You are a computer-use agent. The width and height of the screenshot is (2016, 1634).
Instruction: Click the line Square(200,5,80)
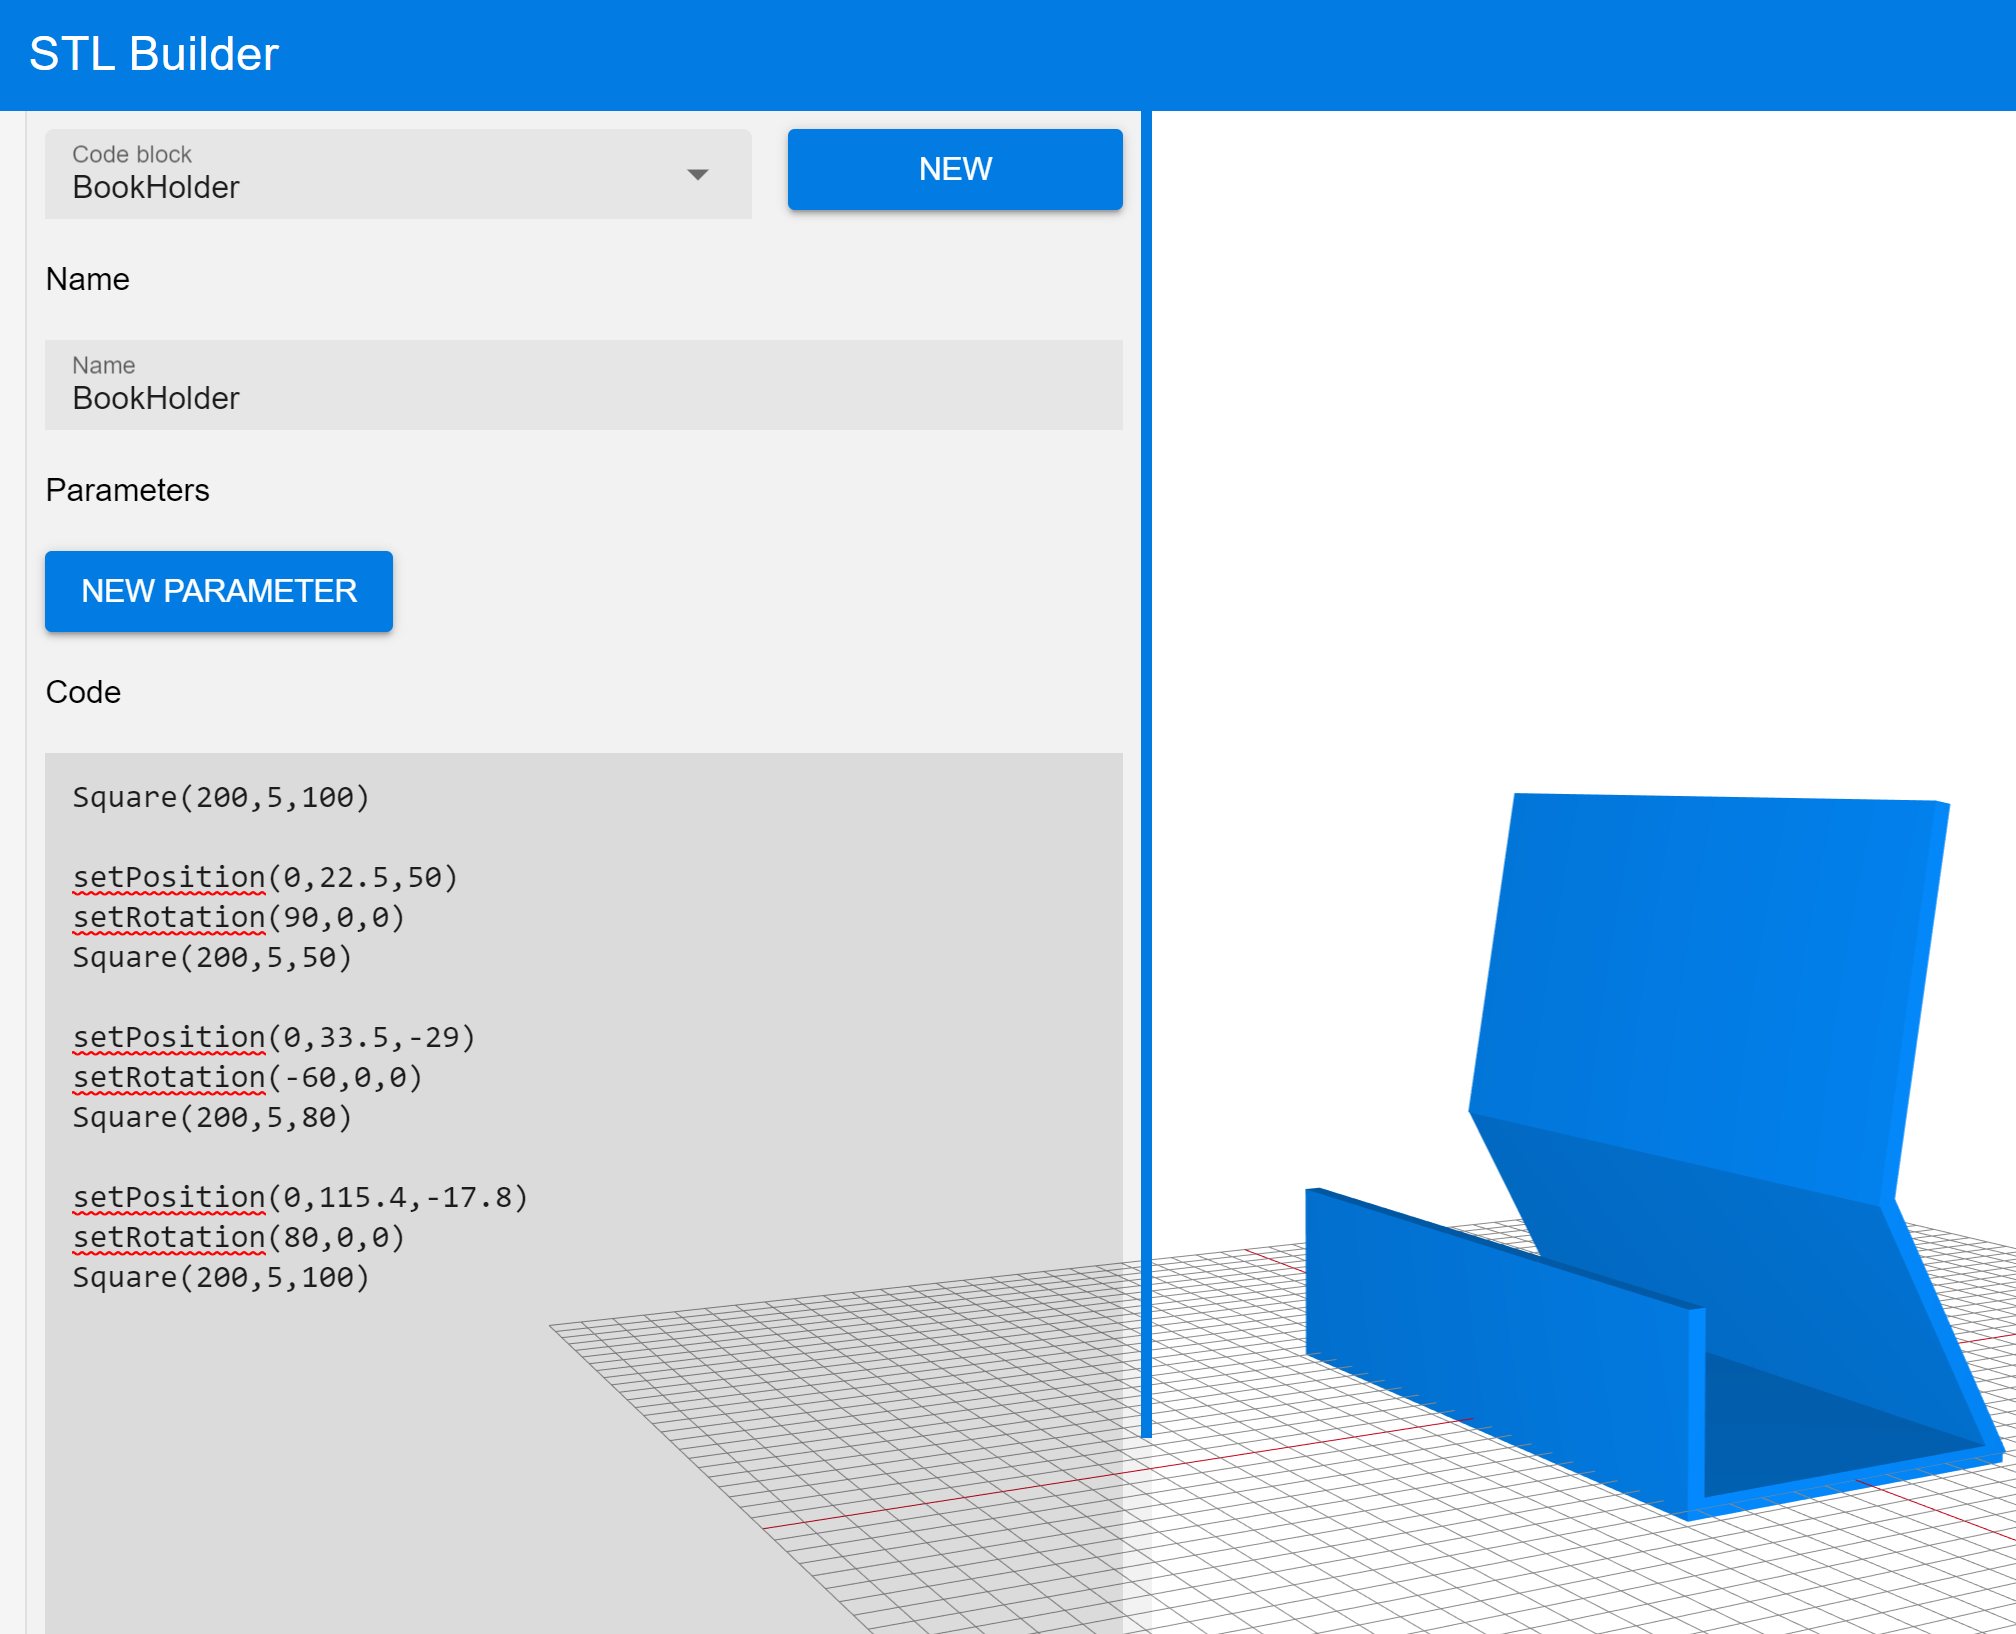click(x=212, y=1117)
